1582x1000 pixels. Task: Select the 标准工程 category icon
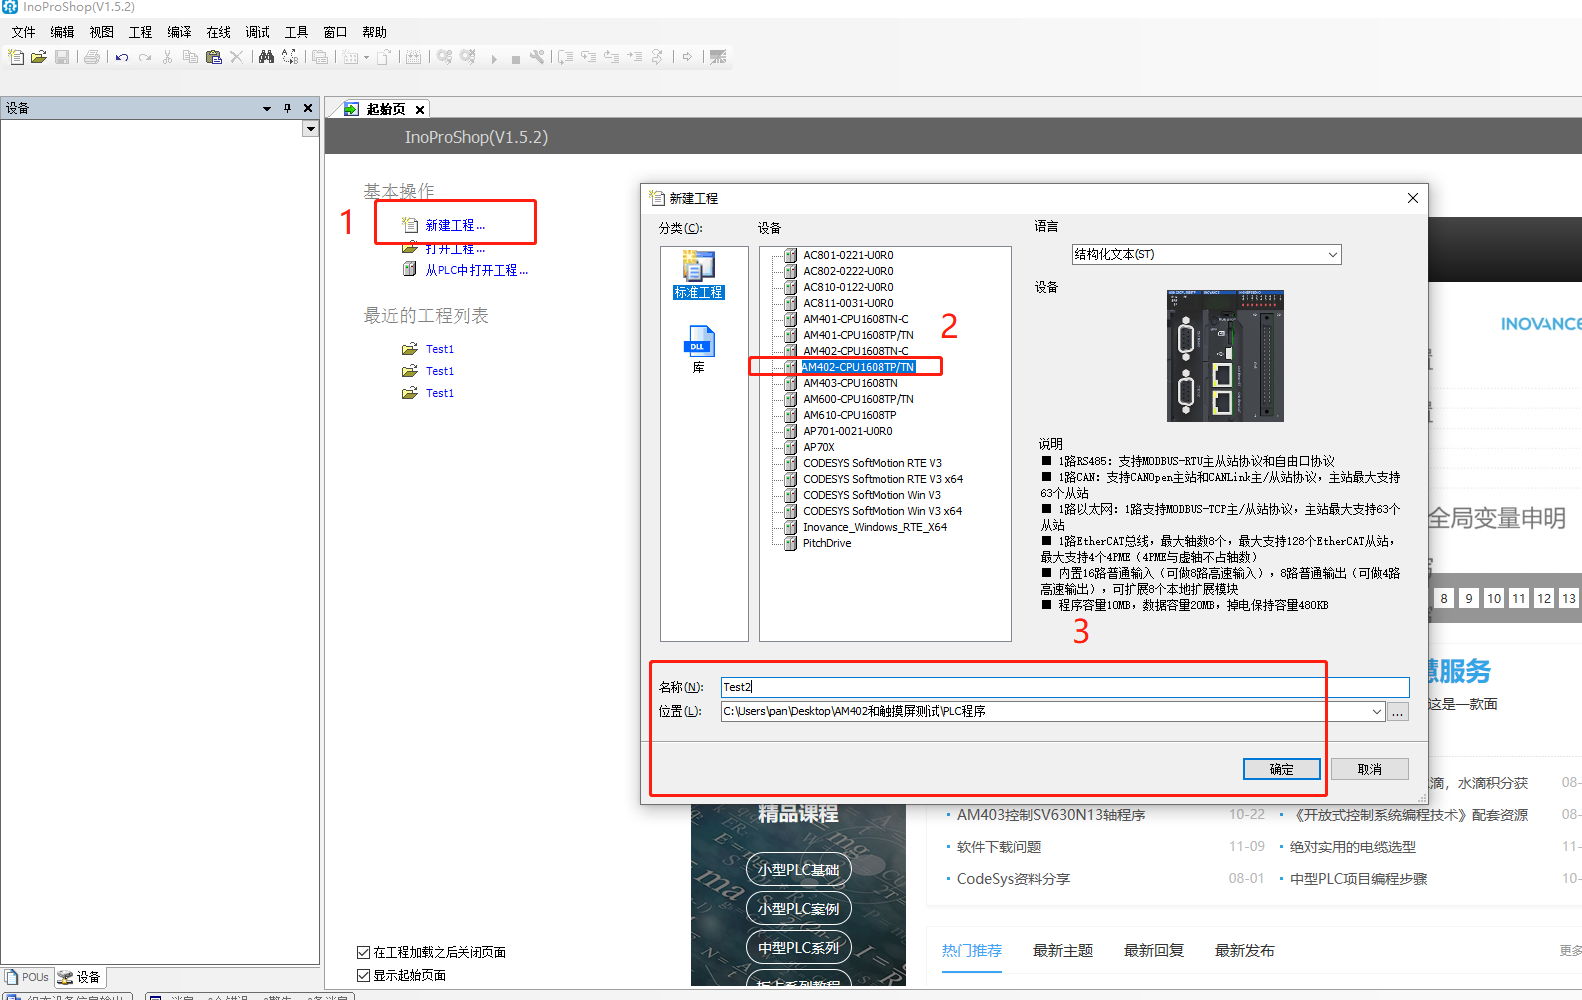[698, 275]
